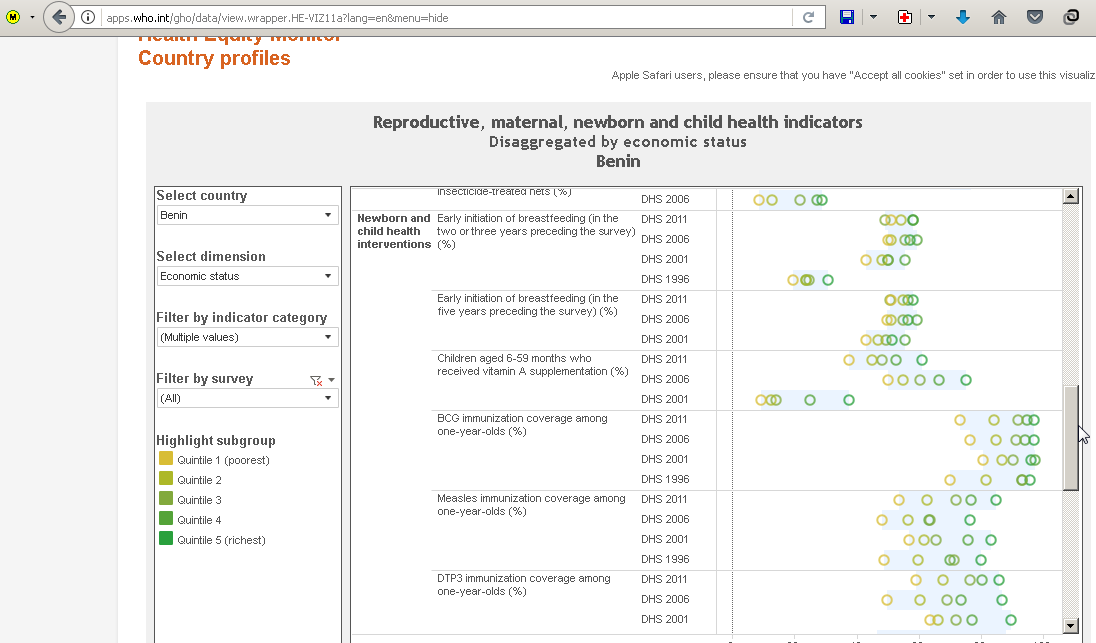Open the Select dimension dropdown showing Economic status
This screenshot has width=1096, height=643.
point(247,276)
